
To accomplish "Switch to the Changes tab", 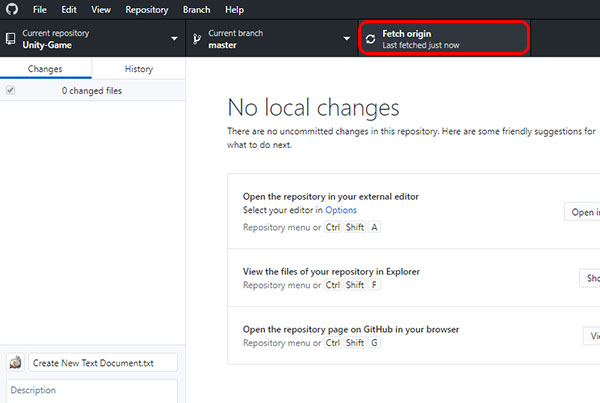I will coord(45,69).
